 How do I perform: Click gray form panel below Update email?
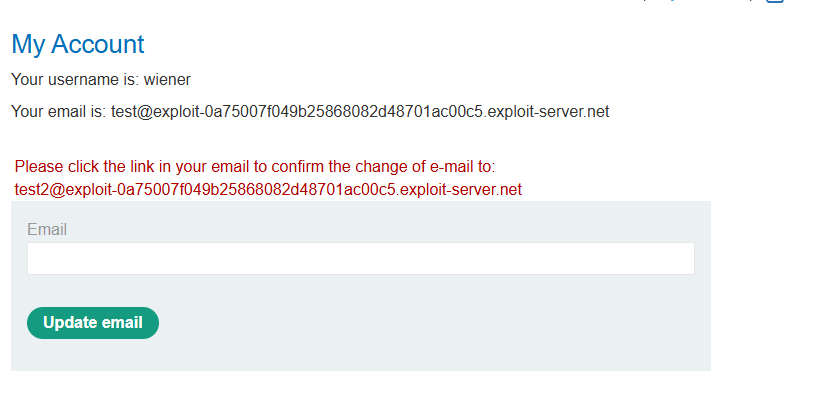point(360,355)
